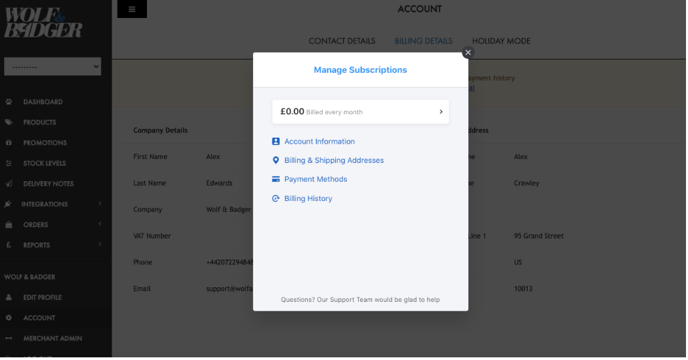
Task: Click the Dashboard paw icon
Action: click(x=9, y=102)
